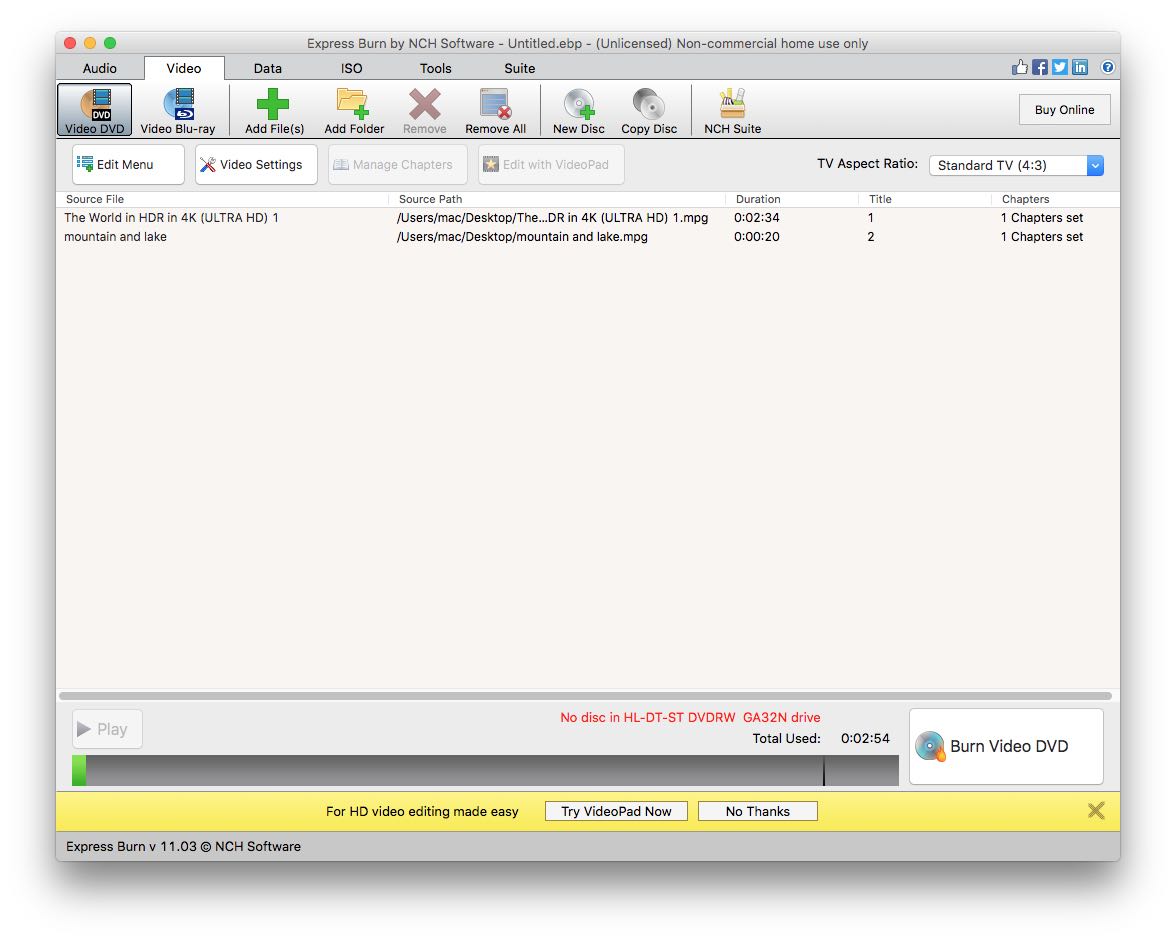Viewport: 1176px width, 941px height.
Task: Click the disc capacity usage bar
Action: pos(485,770)
